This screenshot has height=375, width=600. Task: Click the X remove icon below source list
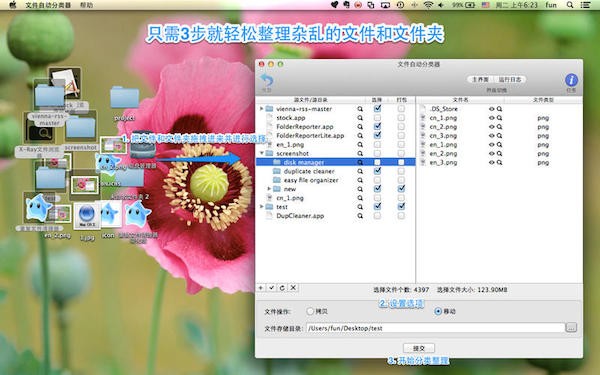tap(293, 288)
